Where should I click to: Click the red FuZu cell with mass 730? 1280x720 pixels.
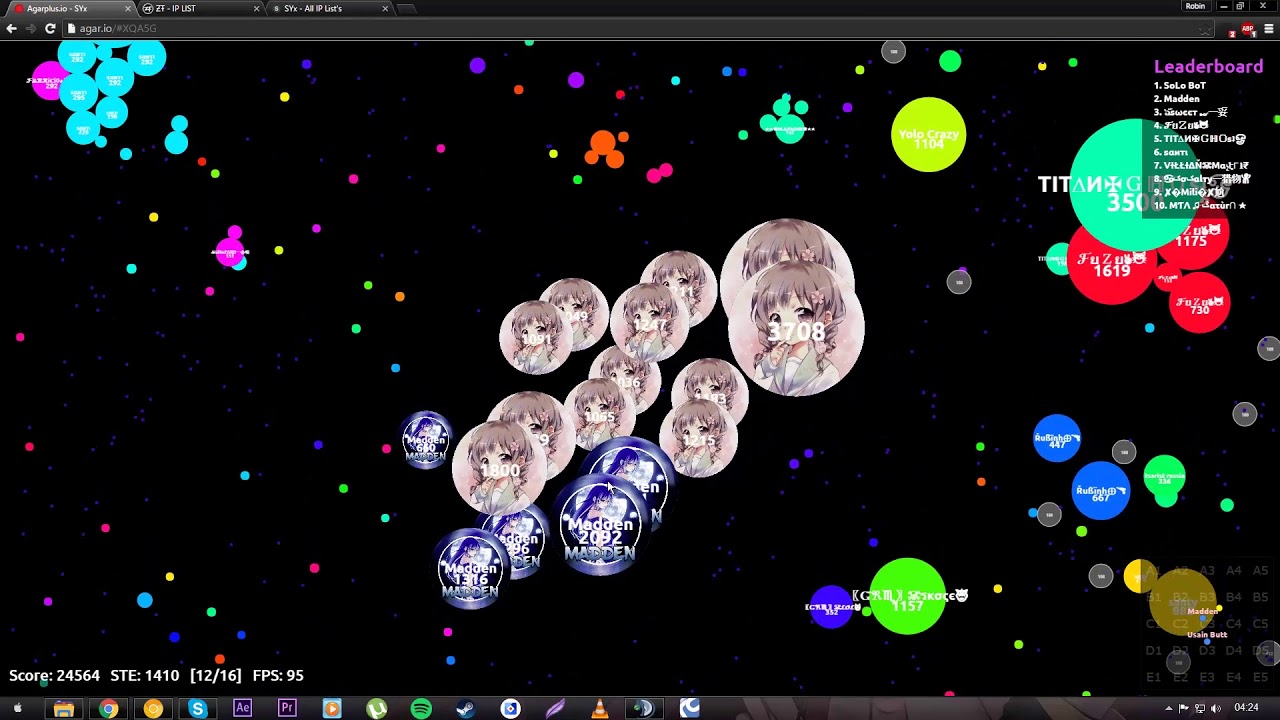(x=1199, y=303)
